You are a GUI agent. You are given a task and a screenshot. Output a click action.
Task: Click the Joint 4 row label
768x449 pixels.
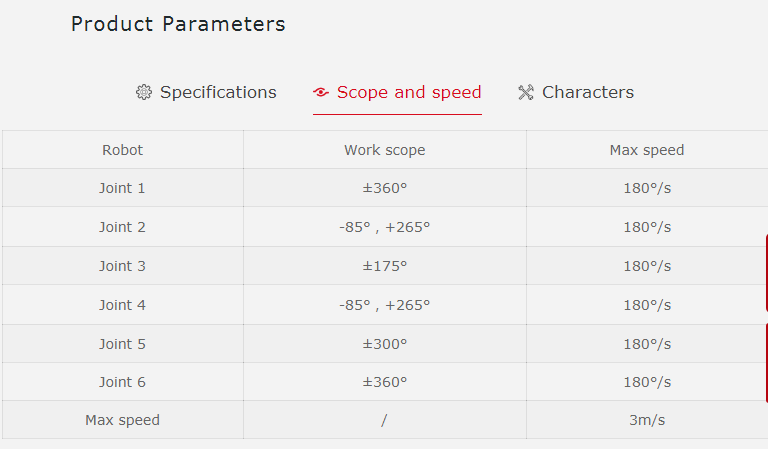click(x=122, y=305)
